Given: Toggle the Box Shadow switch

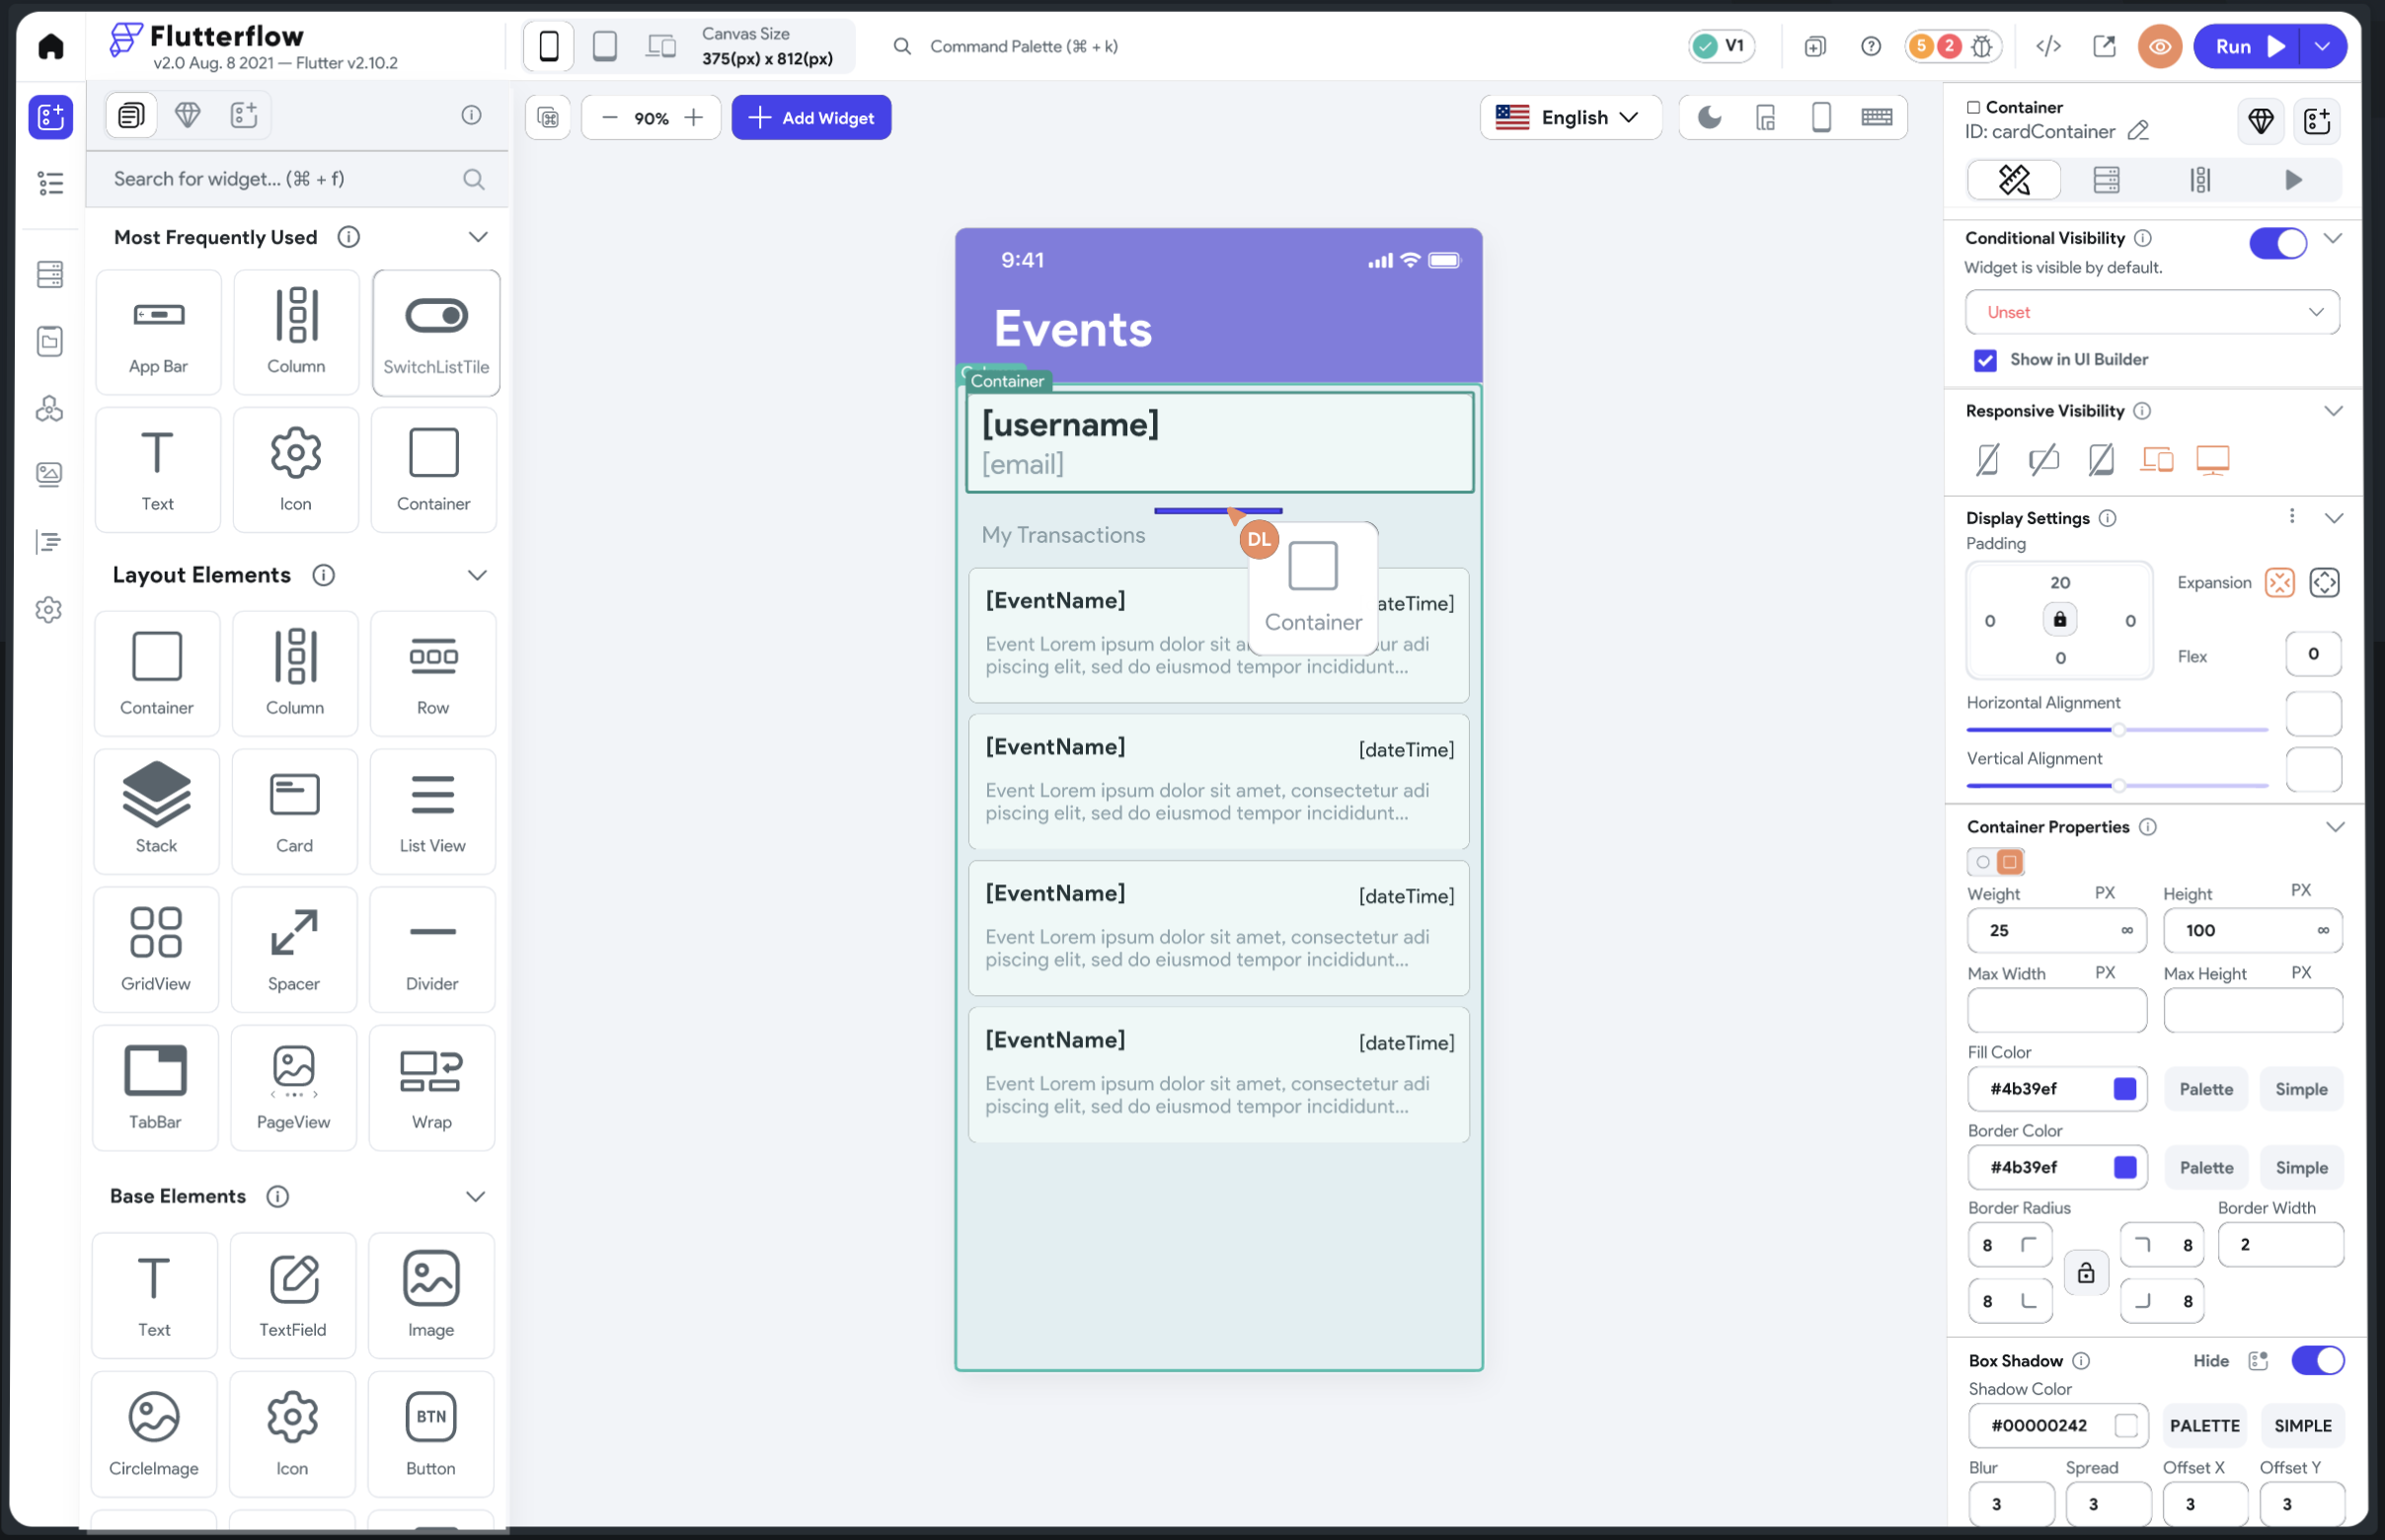Looking at the screenshot, I should click(2316, 1360).
